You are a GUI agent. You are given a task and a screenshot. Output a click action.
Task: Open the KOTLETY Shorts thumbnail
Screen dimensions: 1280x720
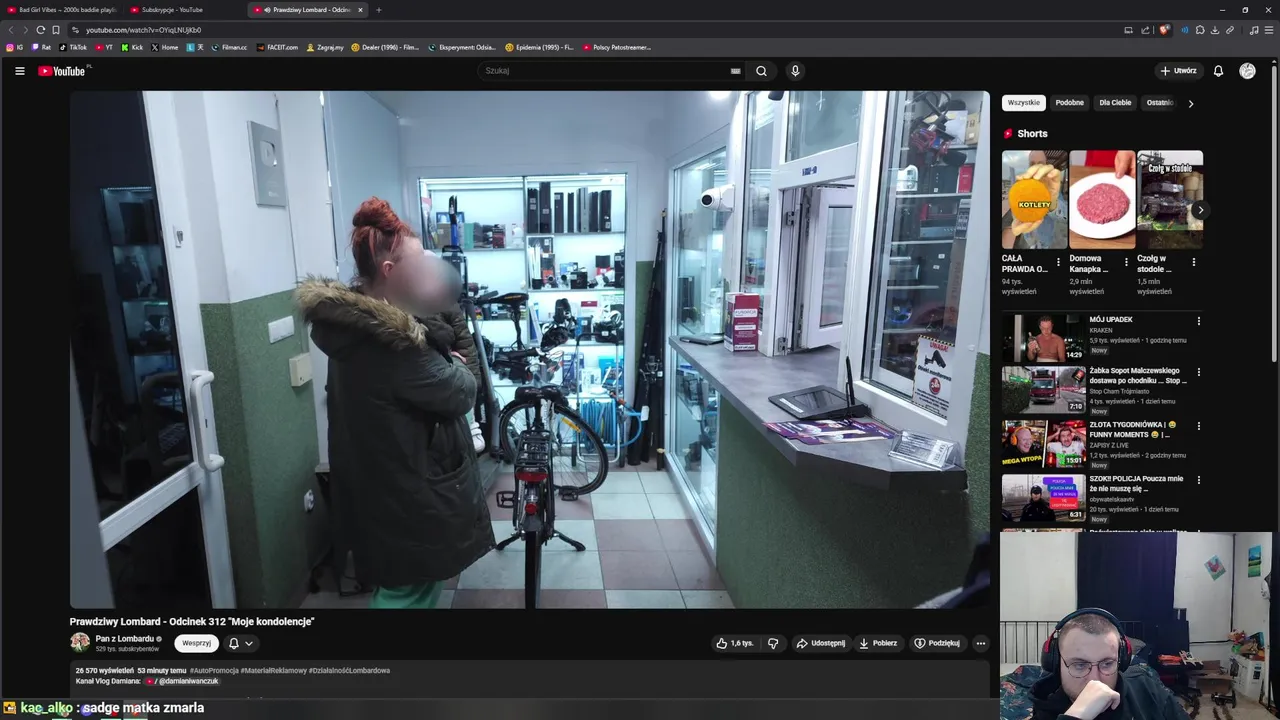[x=1034, y=199]
